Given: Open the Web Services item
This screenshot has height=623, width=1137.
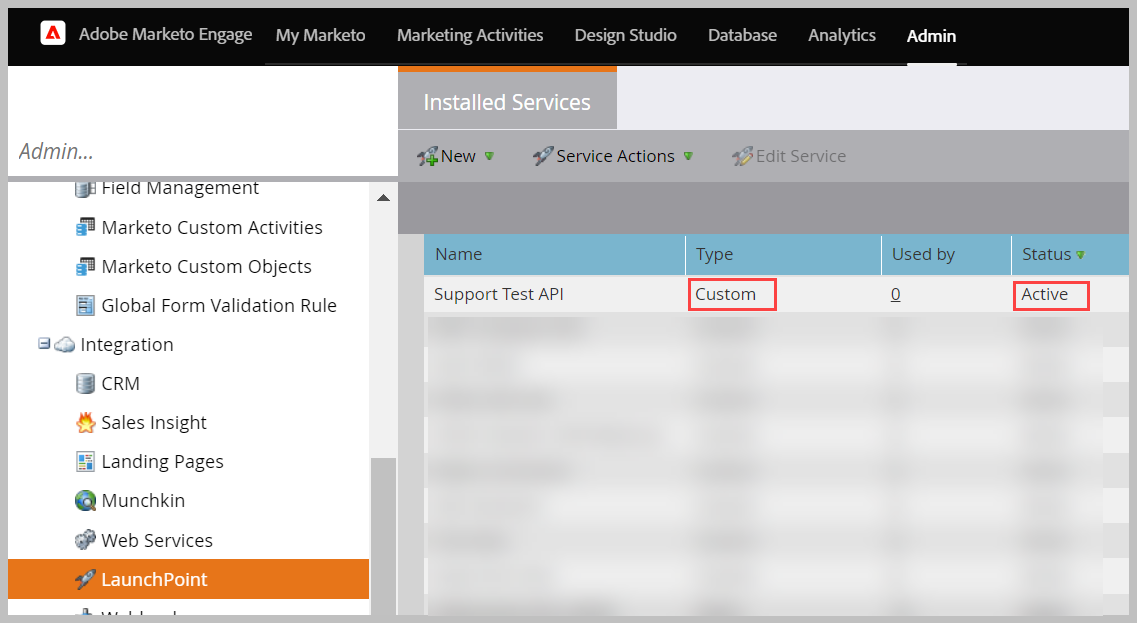Looking at the screenshot, I should click(157, 540).
